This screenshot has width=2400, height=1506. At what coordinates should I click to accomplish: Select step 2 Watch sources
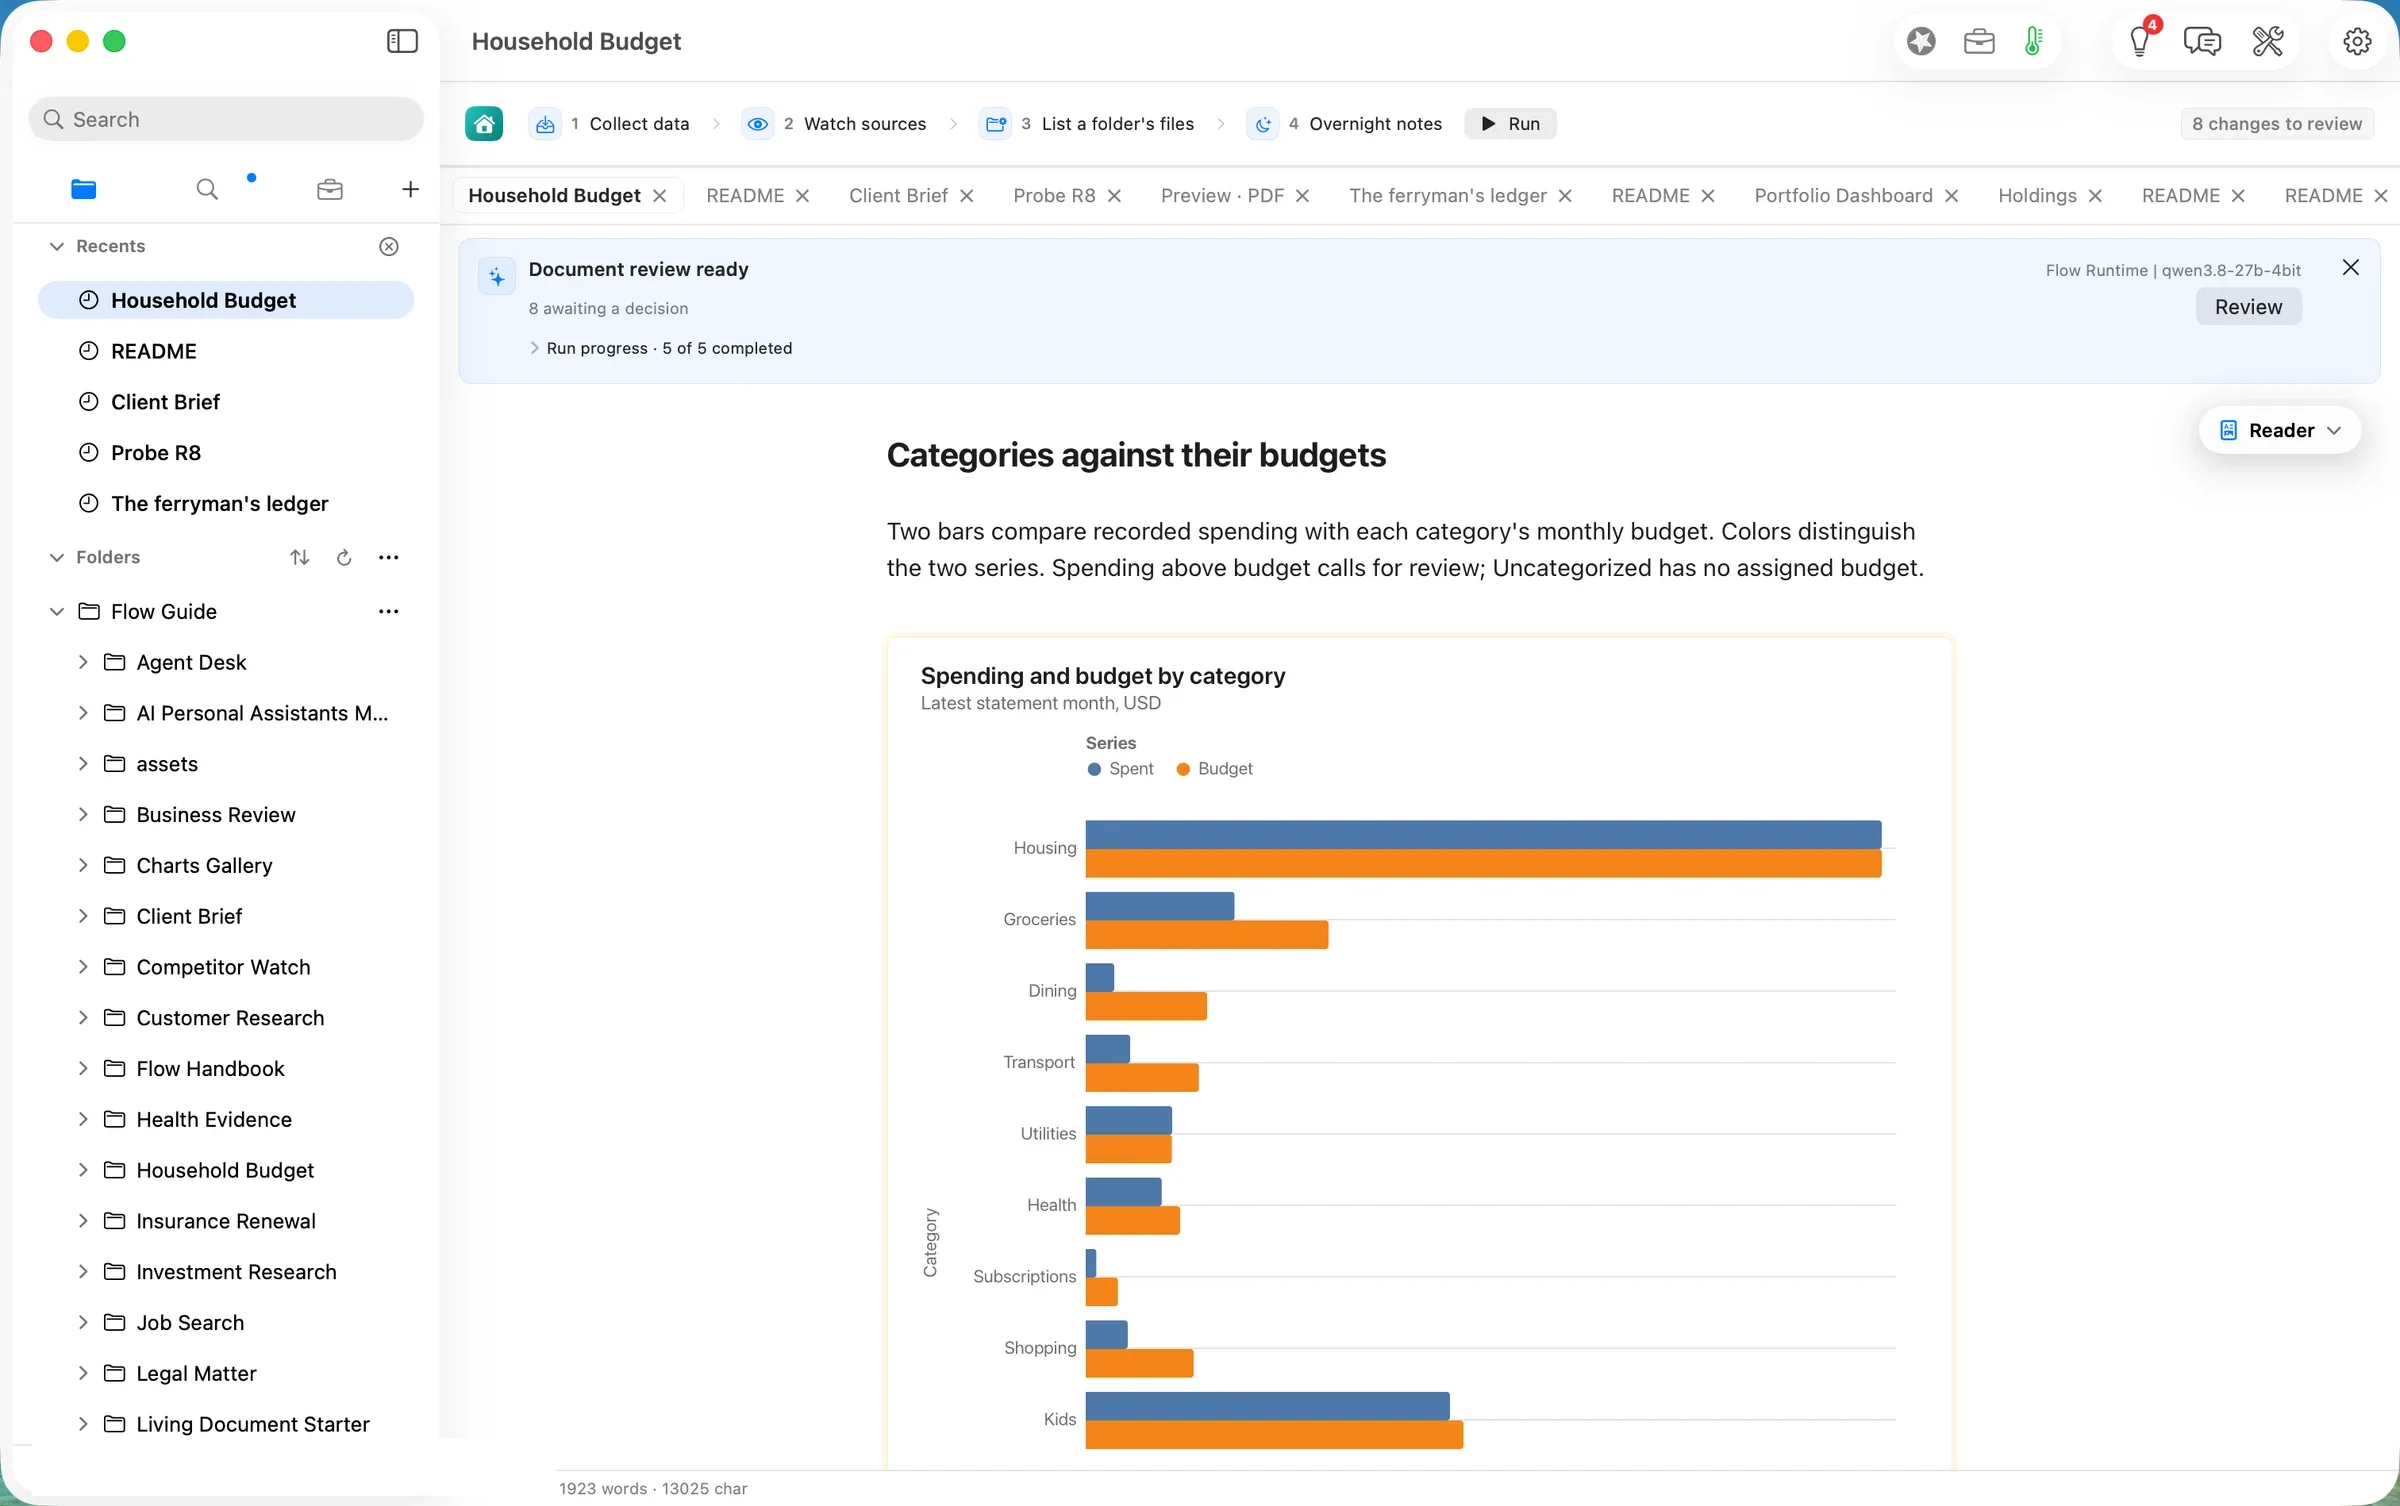click(835, 124)
